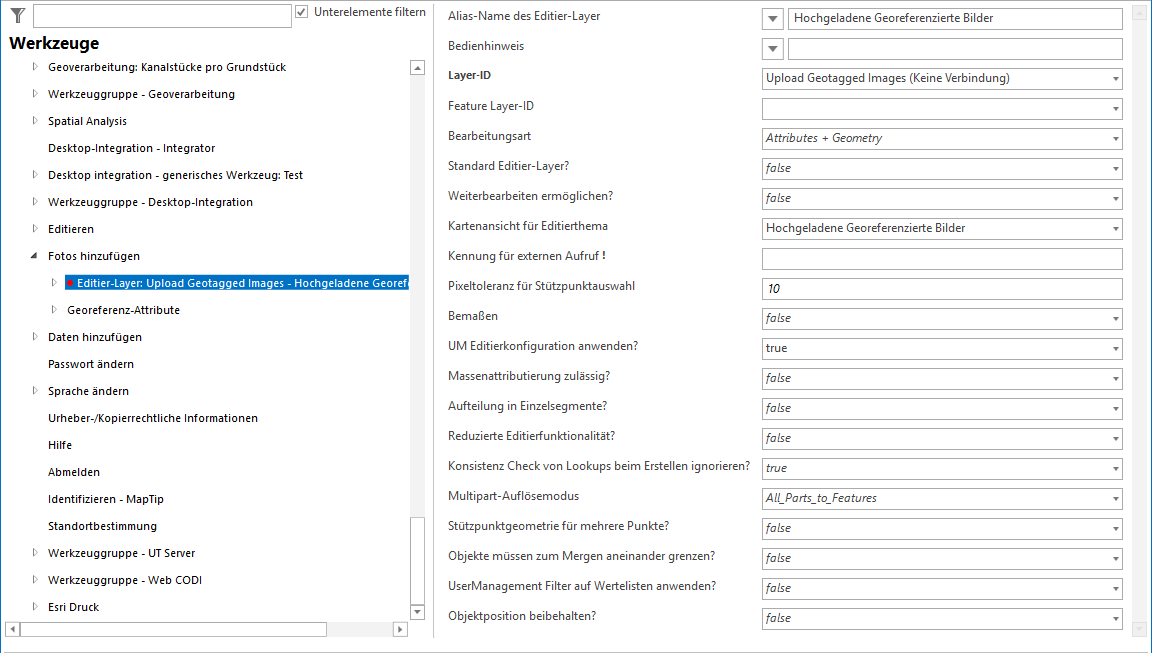This screenshot has height=653, width=1152.
Task: Select the Abmelden entry
Action: click(x=72, y=471)
